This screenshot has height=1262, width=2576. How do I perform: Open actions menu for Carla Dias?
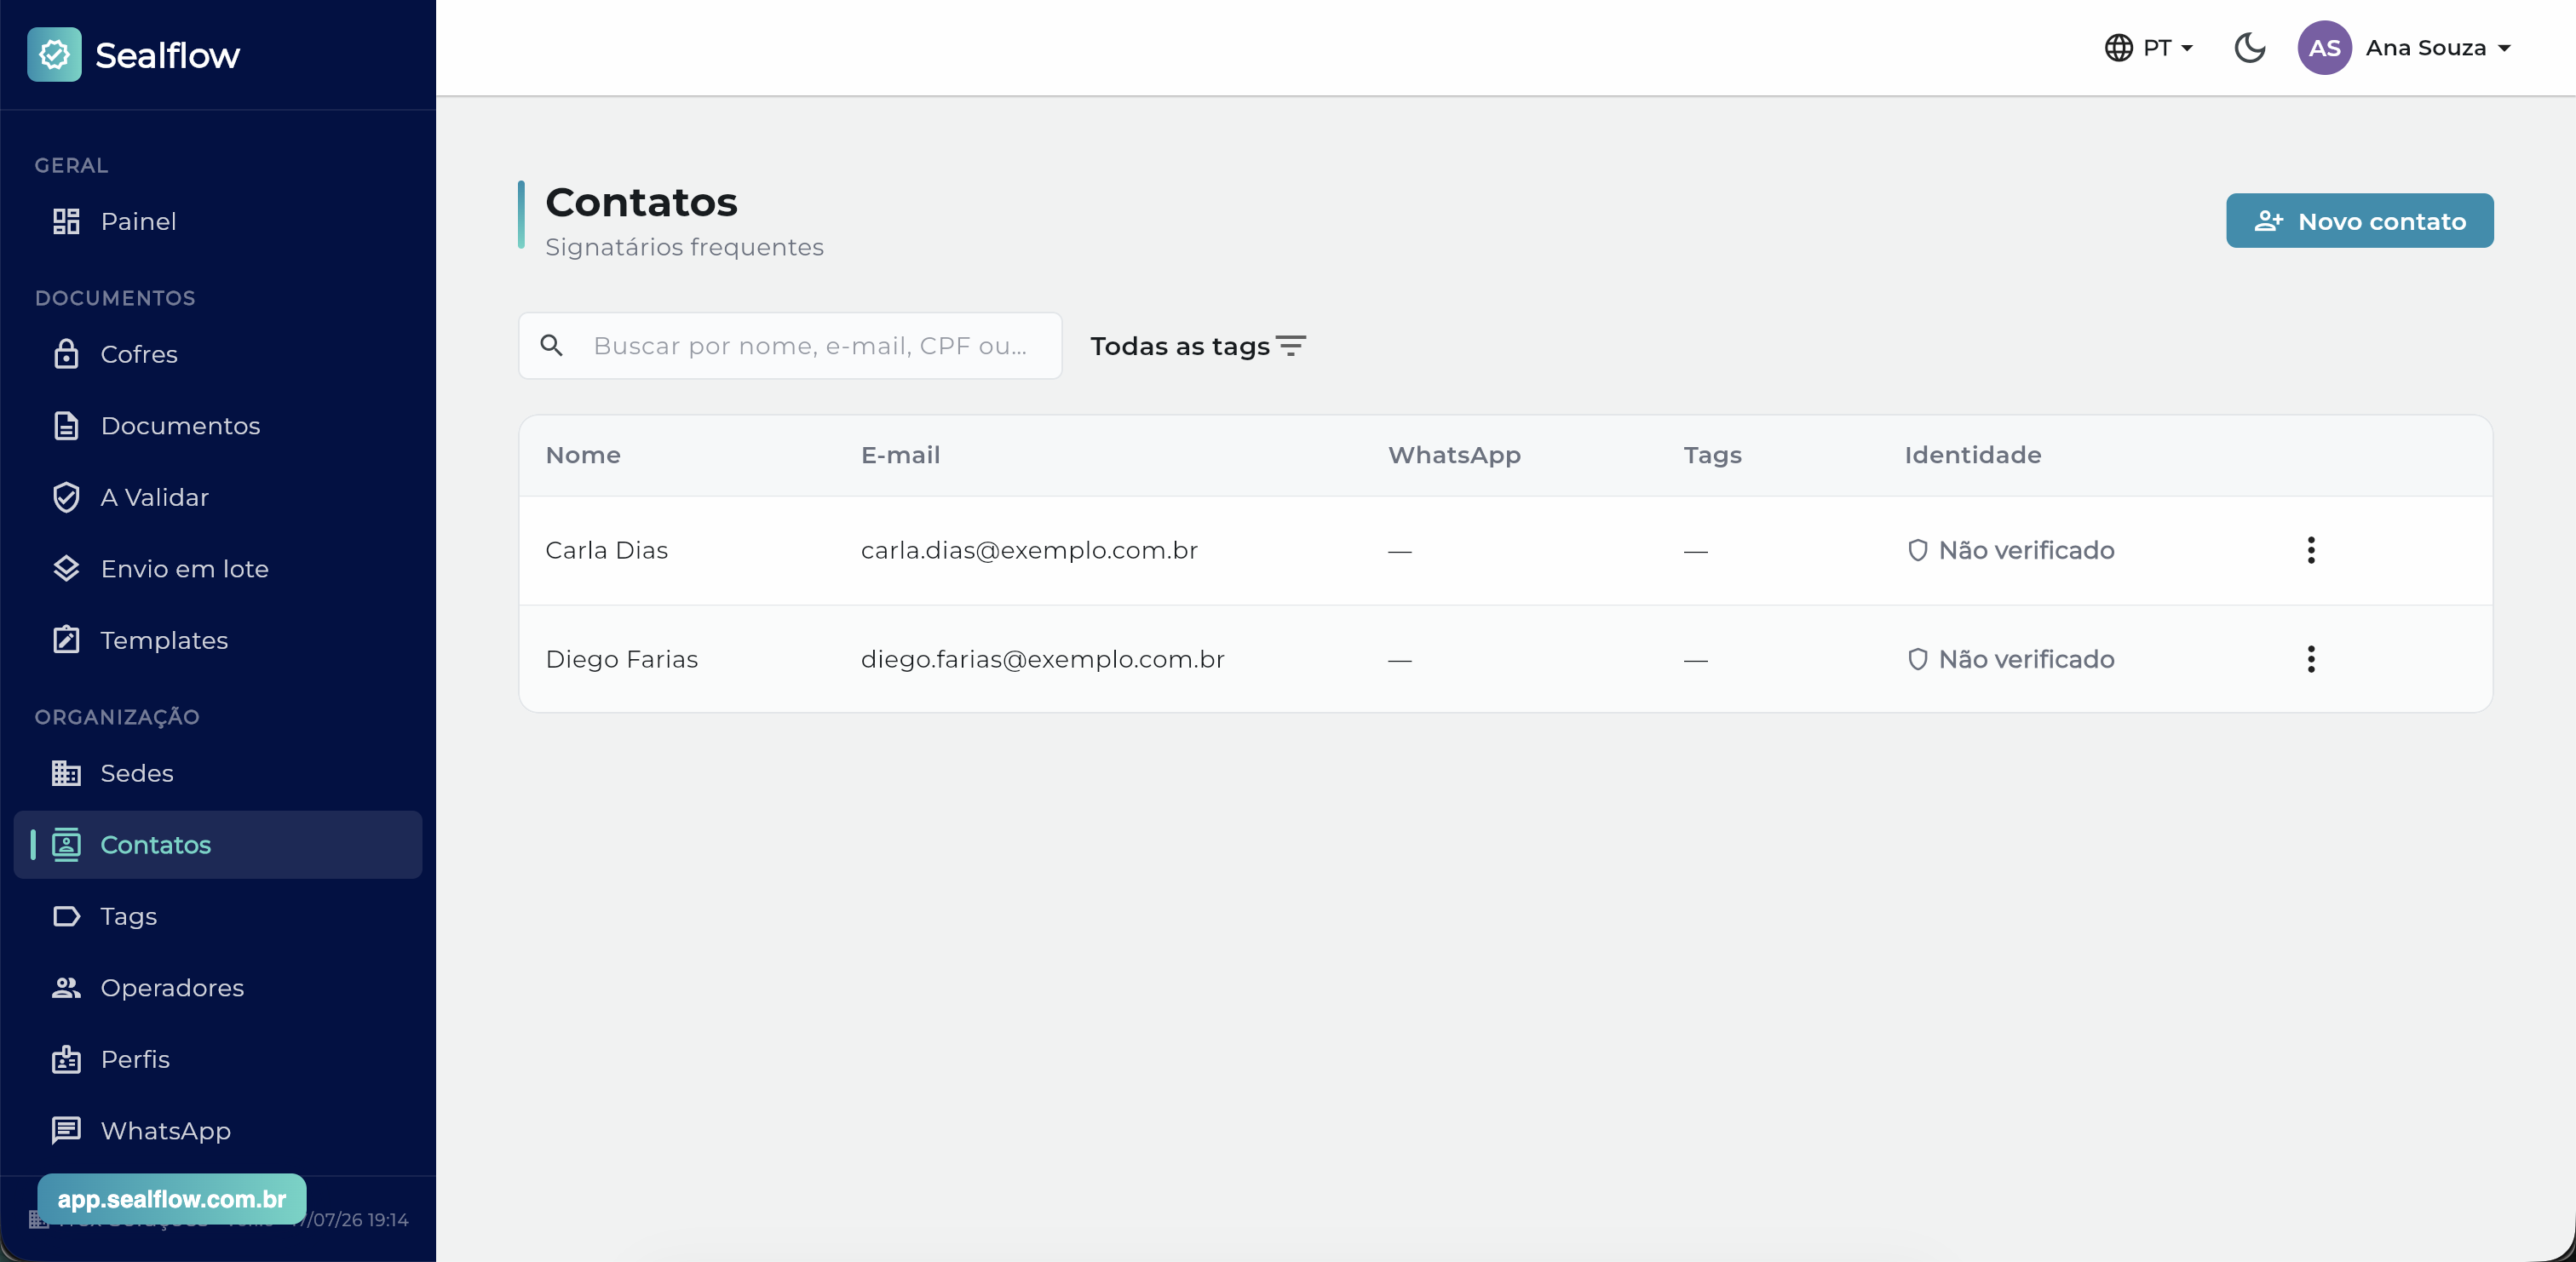pos(2310,550)
